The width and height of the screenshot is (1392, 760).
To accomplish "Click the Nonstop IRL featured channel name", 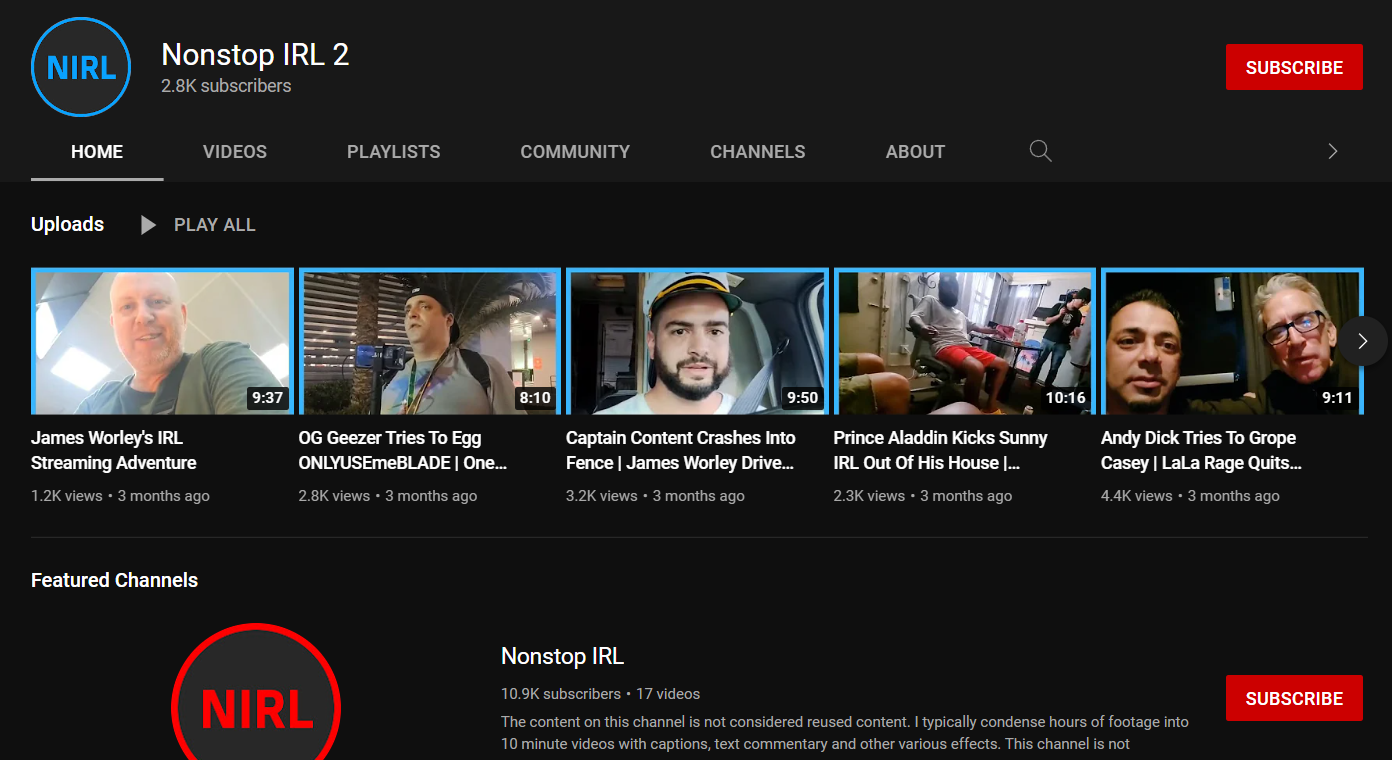I will (562, 656).
